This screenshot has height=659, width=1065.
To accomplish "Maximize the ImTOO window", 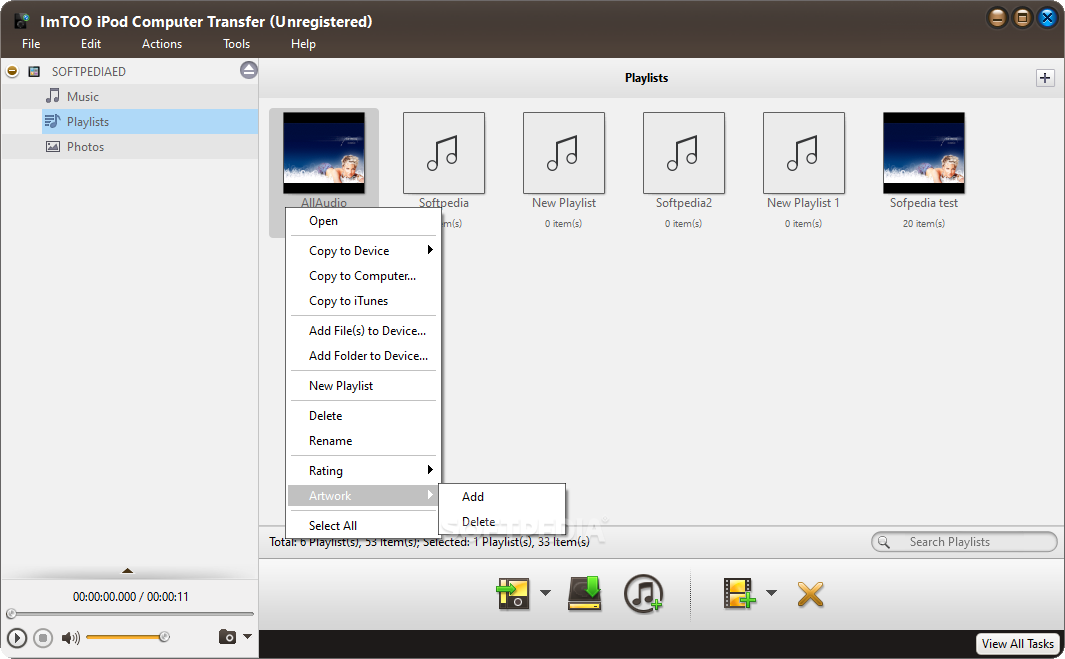I will point(1022,18).
